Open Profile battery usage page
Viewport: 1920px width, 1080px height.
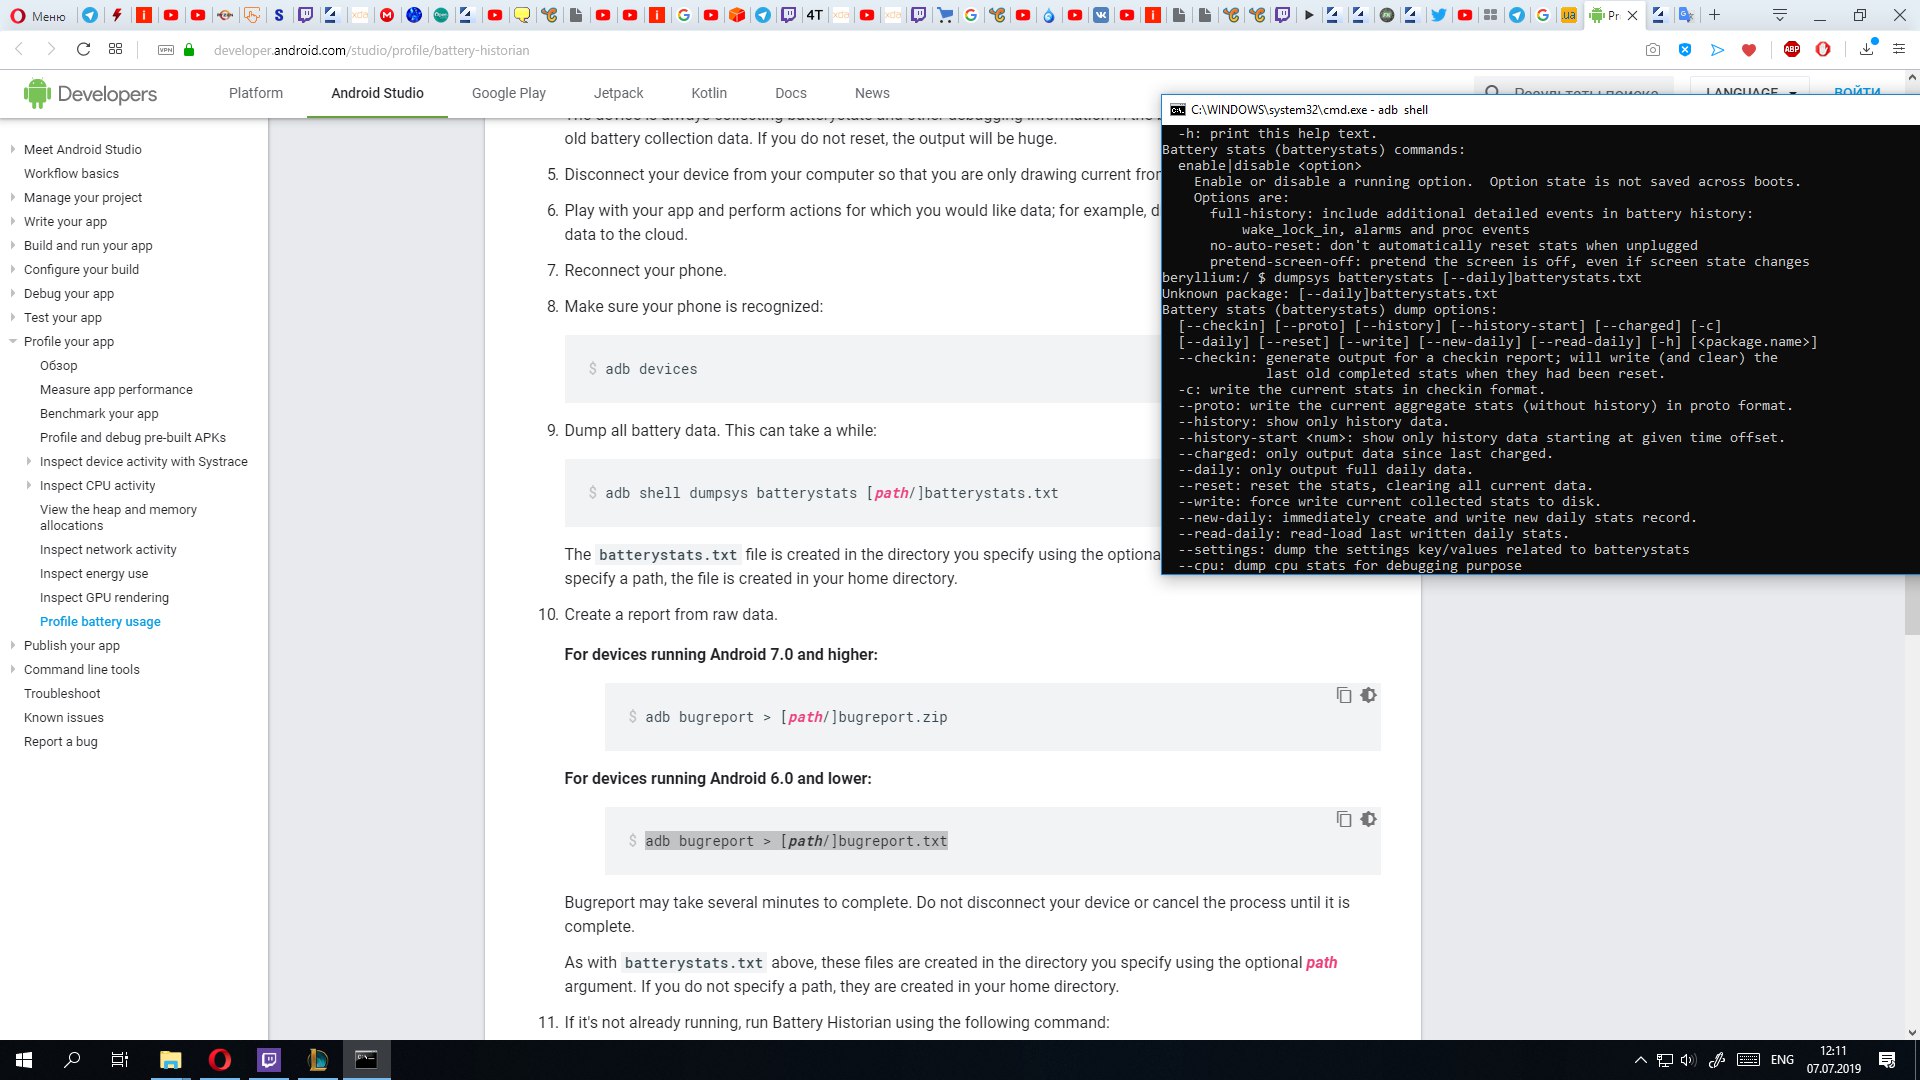click(100, 621)
